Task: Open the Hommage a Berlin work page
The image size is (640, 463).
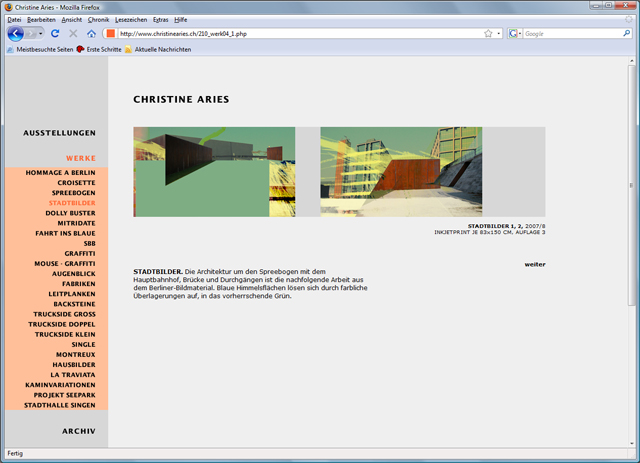Action: [x=60, y=172]
